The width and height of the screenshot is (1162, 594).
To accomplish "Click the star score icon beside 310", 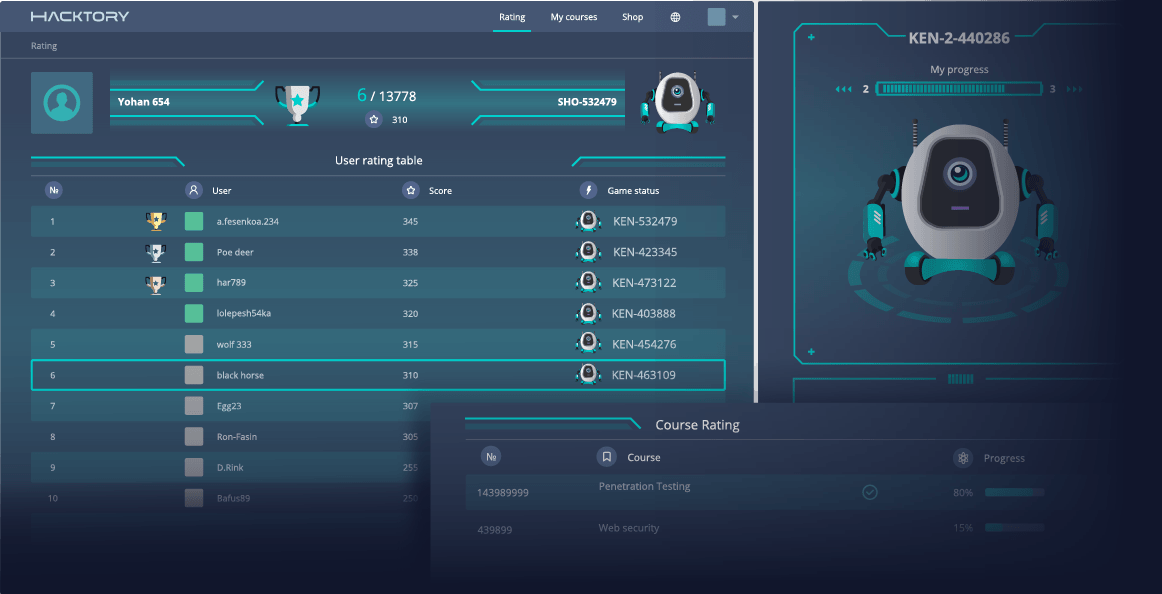I will (374, 119).
